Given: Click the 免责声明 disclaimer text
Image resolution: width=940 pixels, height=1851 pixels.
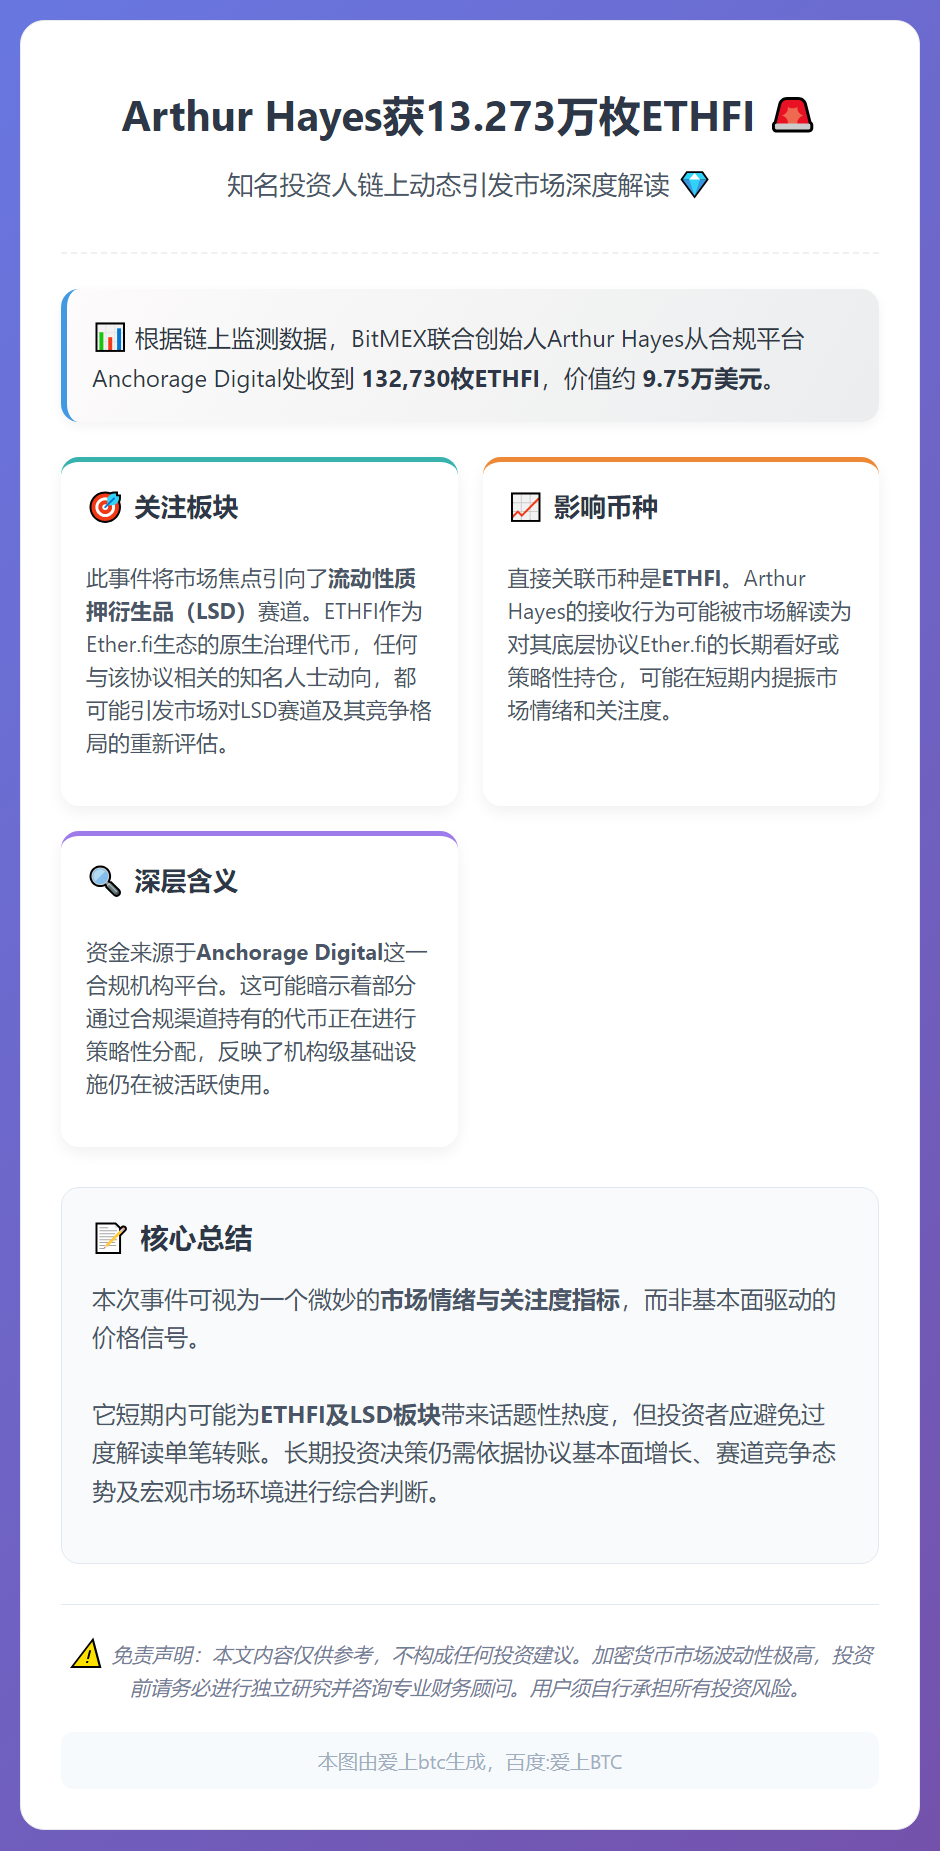Looking at the screenshot, I should pos(491,1672).
